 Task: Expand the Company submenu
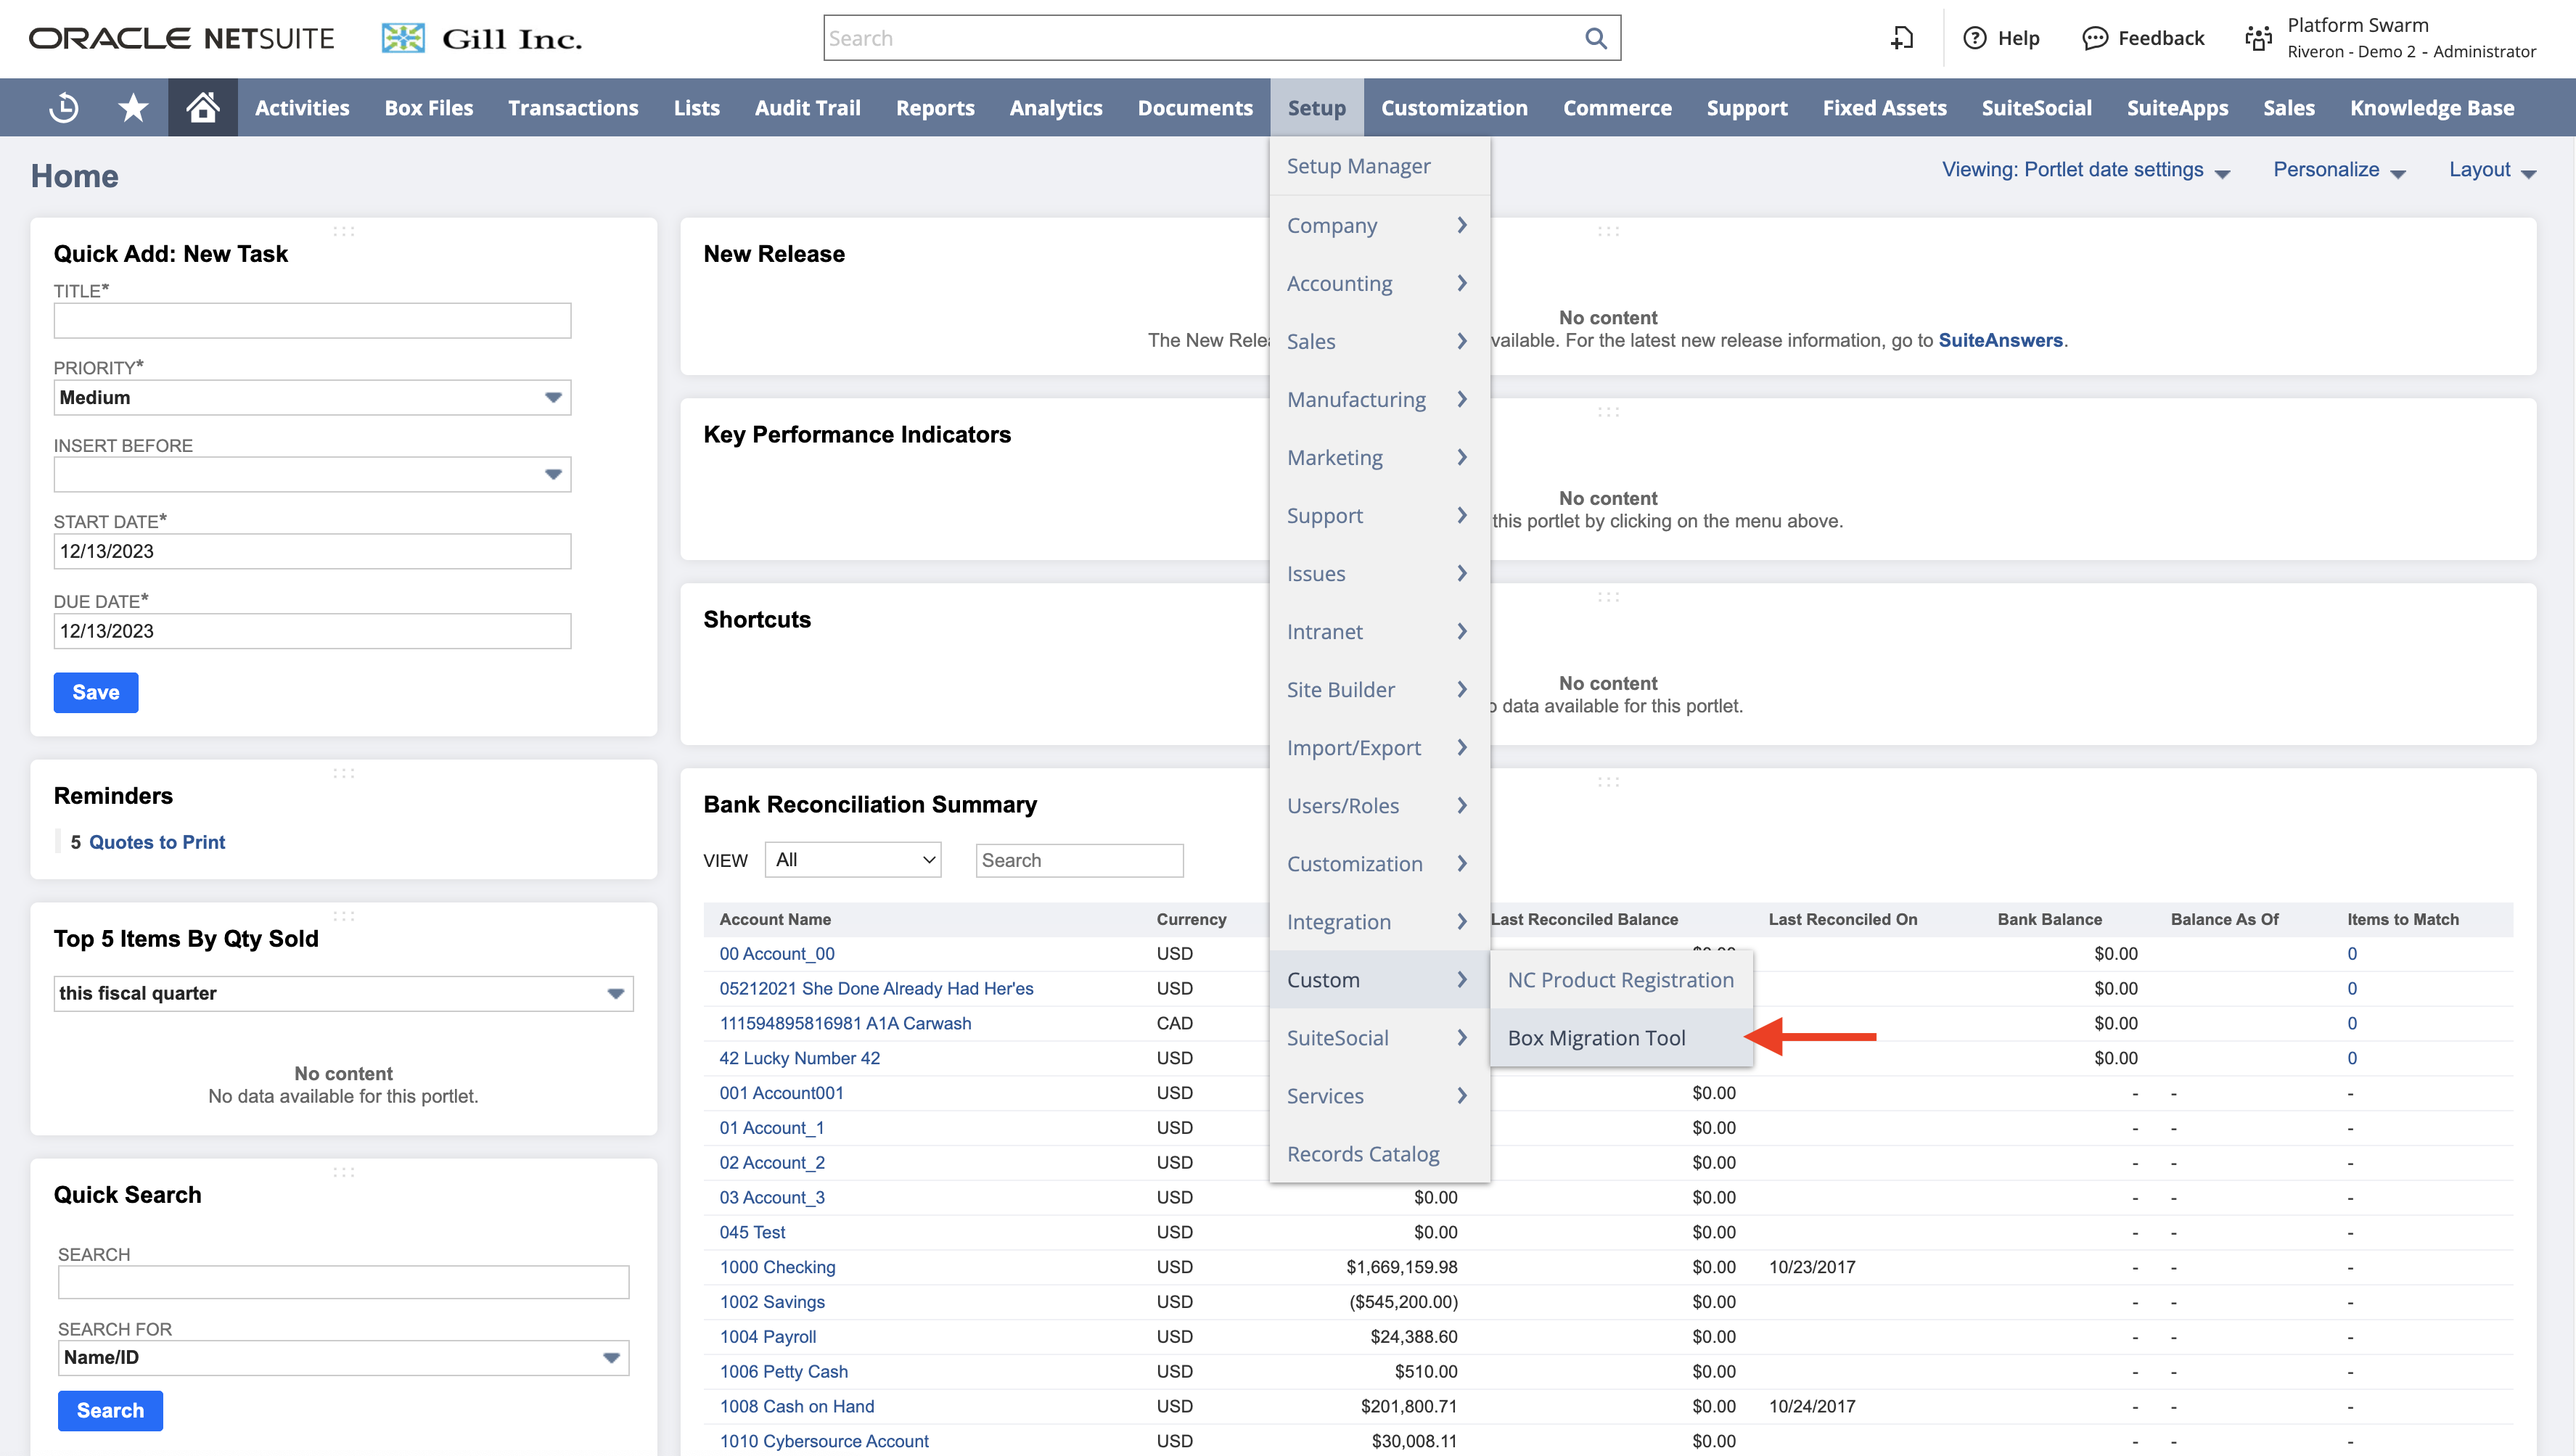(1379, 225)
